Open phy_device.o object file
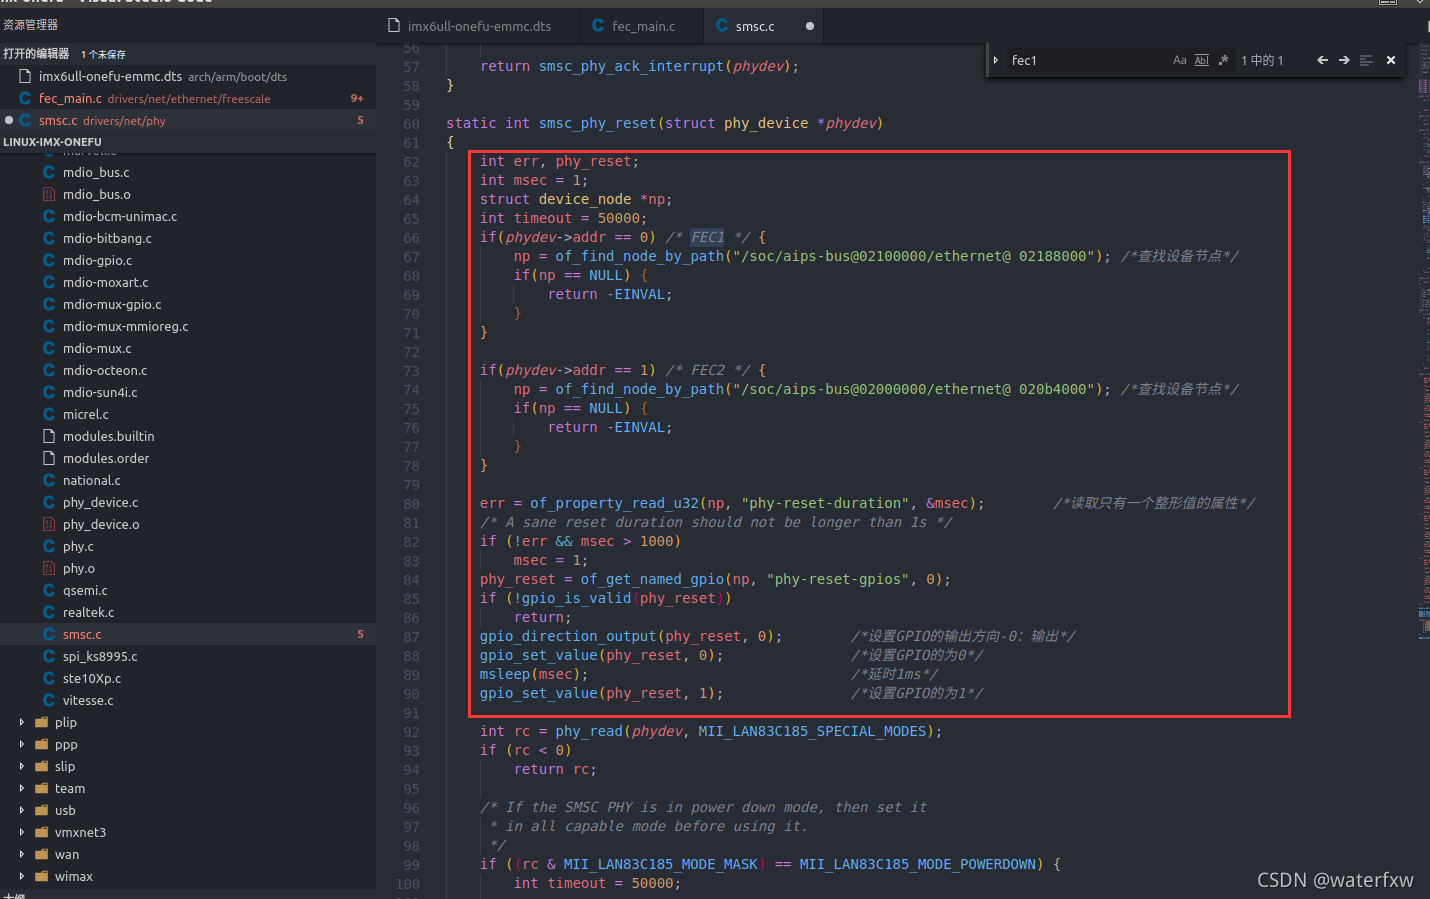Viewport: 1430px width, 899px height. point(188,524)
